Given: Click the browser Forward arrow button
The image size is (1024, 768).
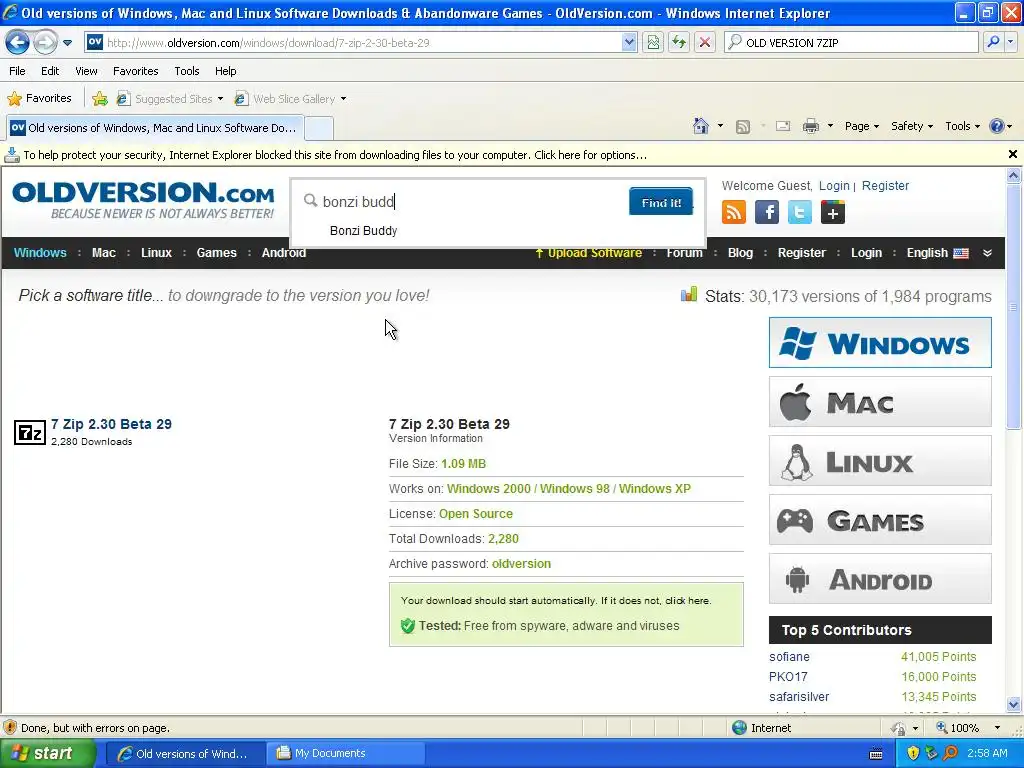Looking at the screenshot, I should click(x=45, y=43).
